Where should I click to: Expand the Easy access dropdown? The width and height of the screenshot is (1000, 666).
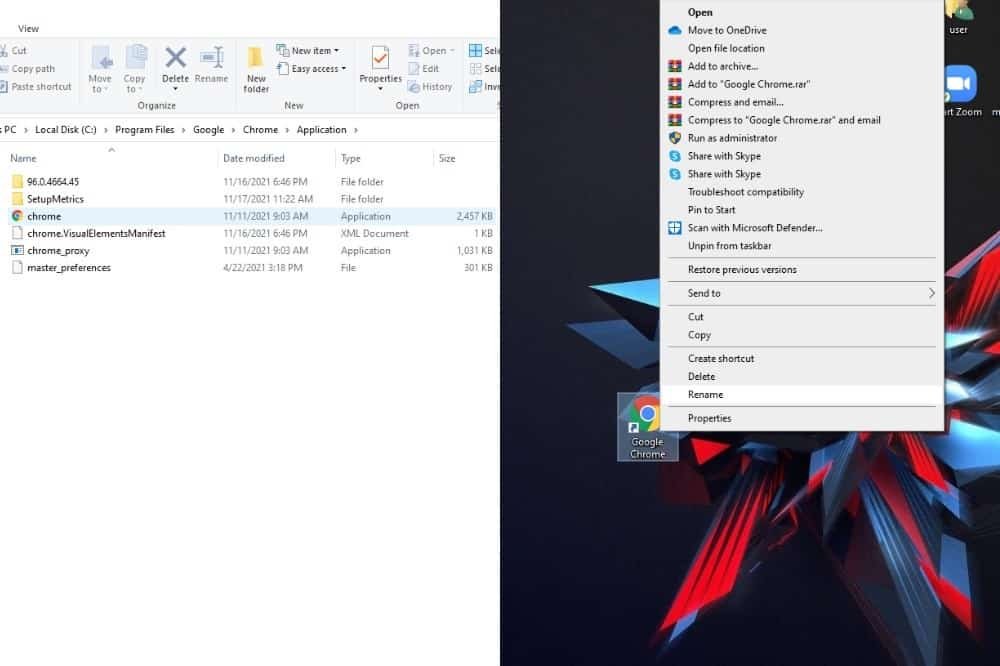point(318,69)
